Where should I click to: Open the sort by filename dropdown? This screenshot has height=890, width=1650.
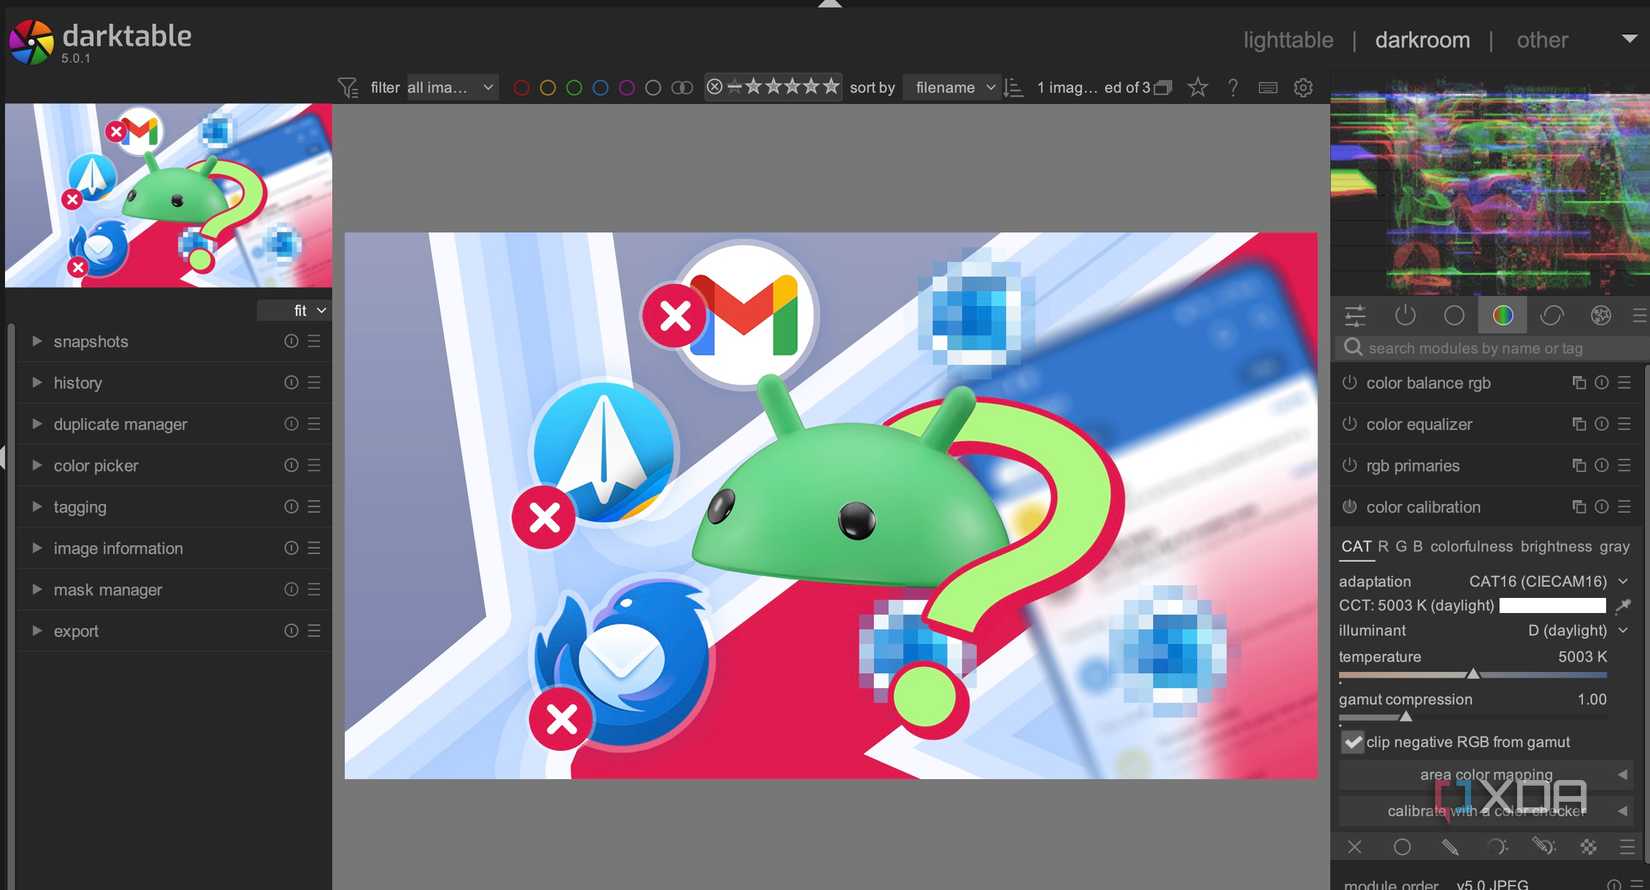pos(954,88)
